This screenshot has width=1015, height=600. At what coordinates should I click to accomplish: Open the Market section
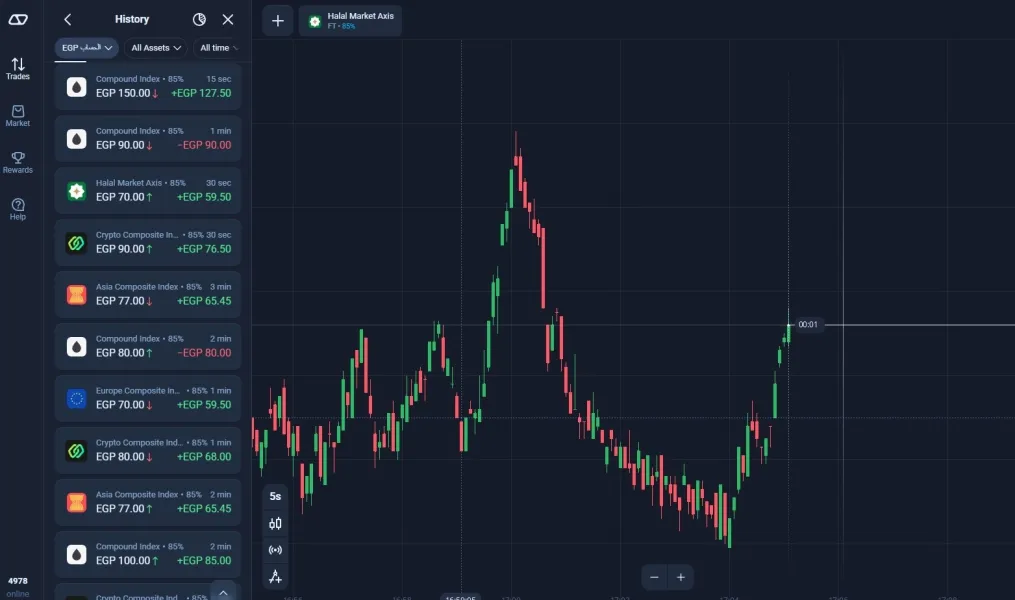point(17,116)
